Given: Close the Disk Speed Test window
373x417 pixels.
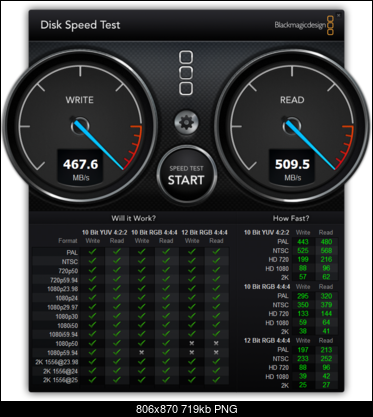Looking at the screenshot, I should coord(338,15).
